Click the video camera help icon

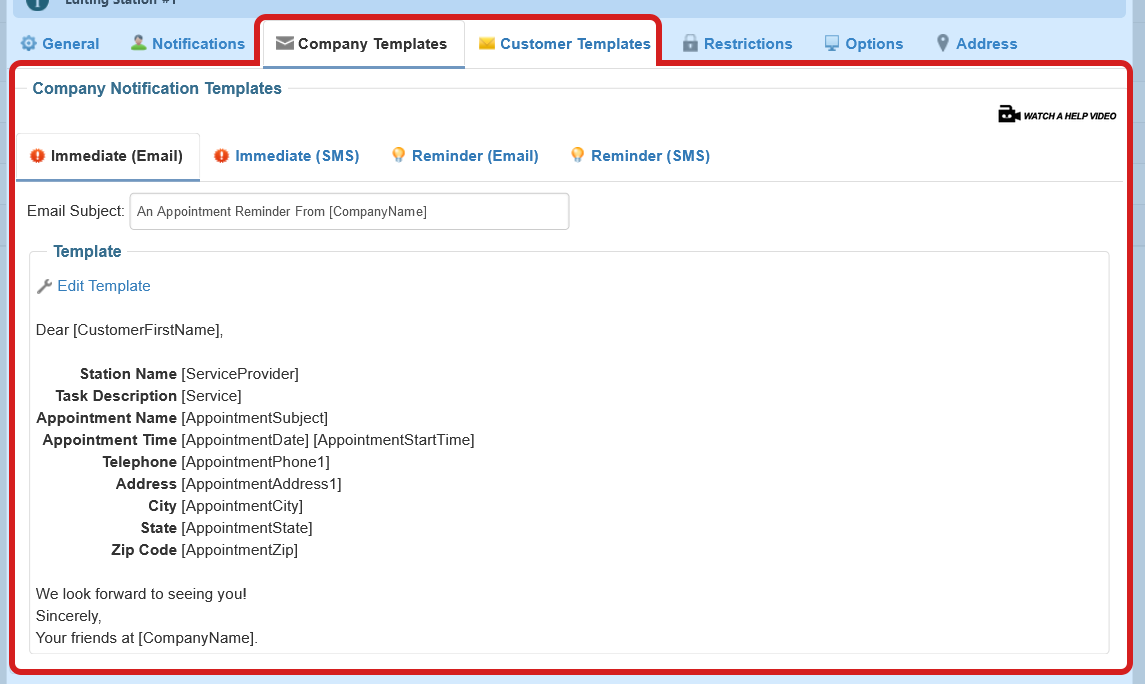click(1008, 115)
